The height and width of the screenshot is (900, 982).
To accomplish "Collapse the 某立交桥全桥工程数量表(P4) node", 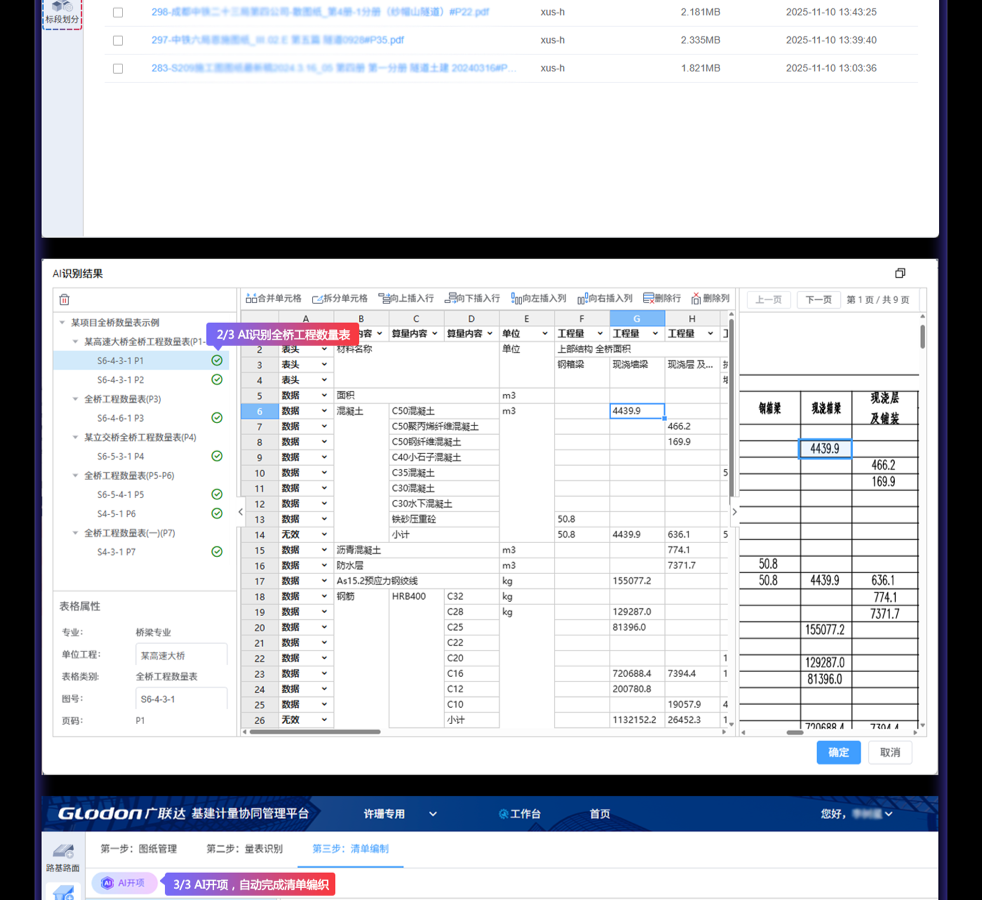I will [76, 437].
